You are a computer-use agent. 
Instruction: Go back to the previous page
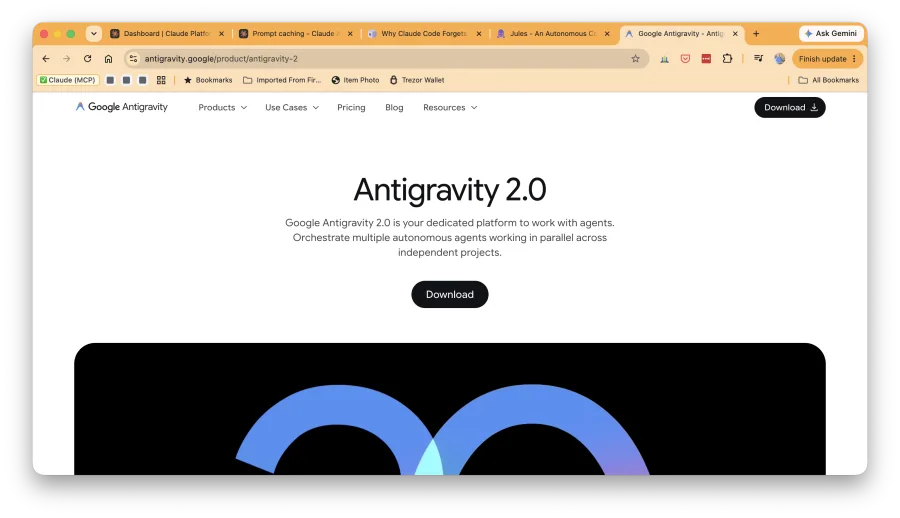(46, 59)
